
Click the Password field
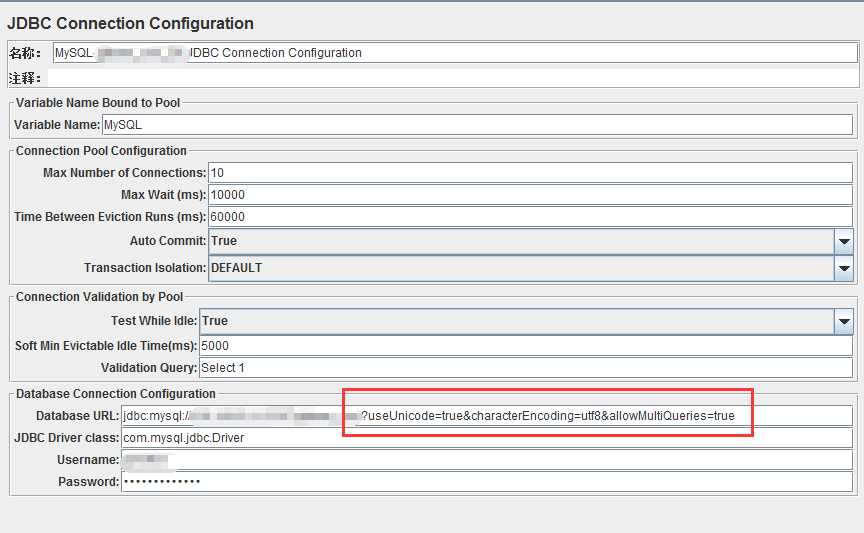[487, 482]
